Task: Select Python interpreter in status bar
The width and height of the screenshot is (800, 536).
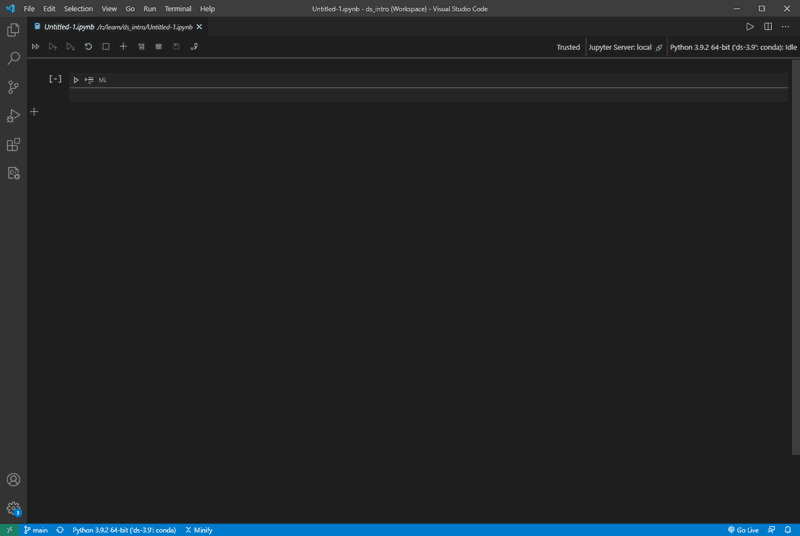Action: (124, 530)
